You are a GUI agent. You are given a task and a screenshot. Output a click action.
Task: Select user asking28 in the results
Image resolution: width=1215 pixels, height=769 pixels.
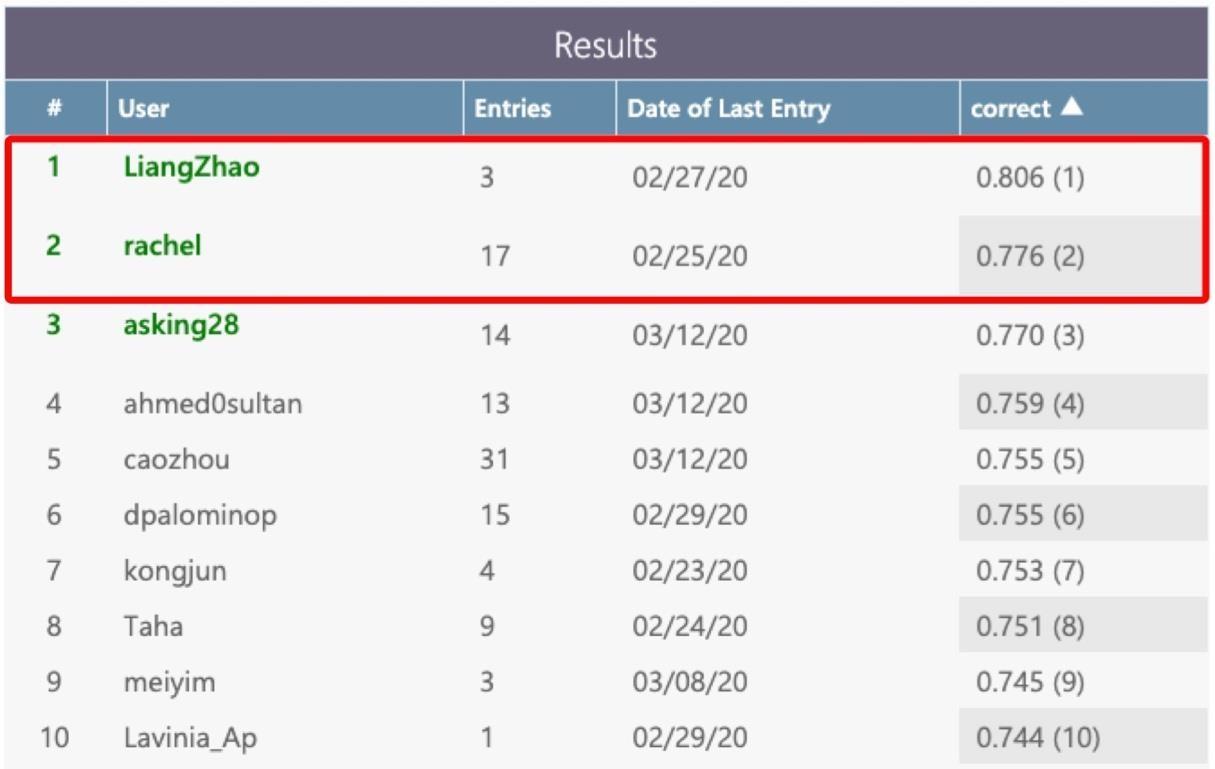tap(181, 325)
